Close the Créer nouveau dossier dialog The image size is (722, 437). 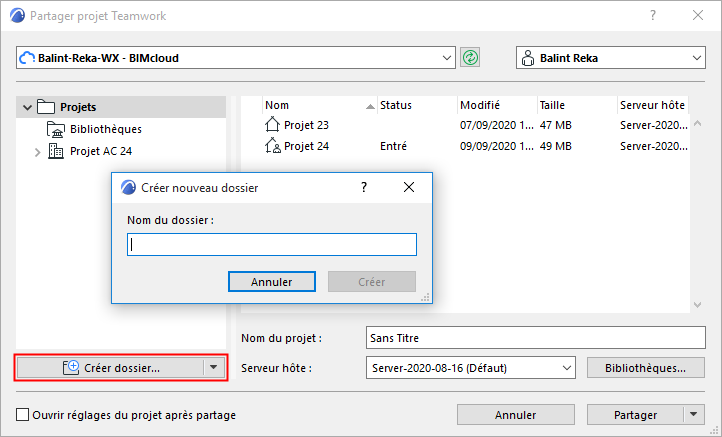click(x=409, y=187)
